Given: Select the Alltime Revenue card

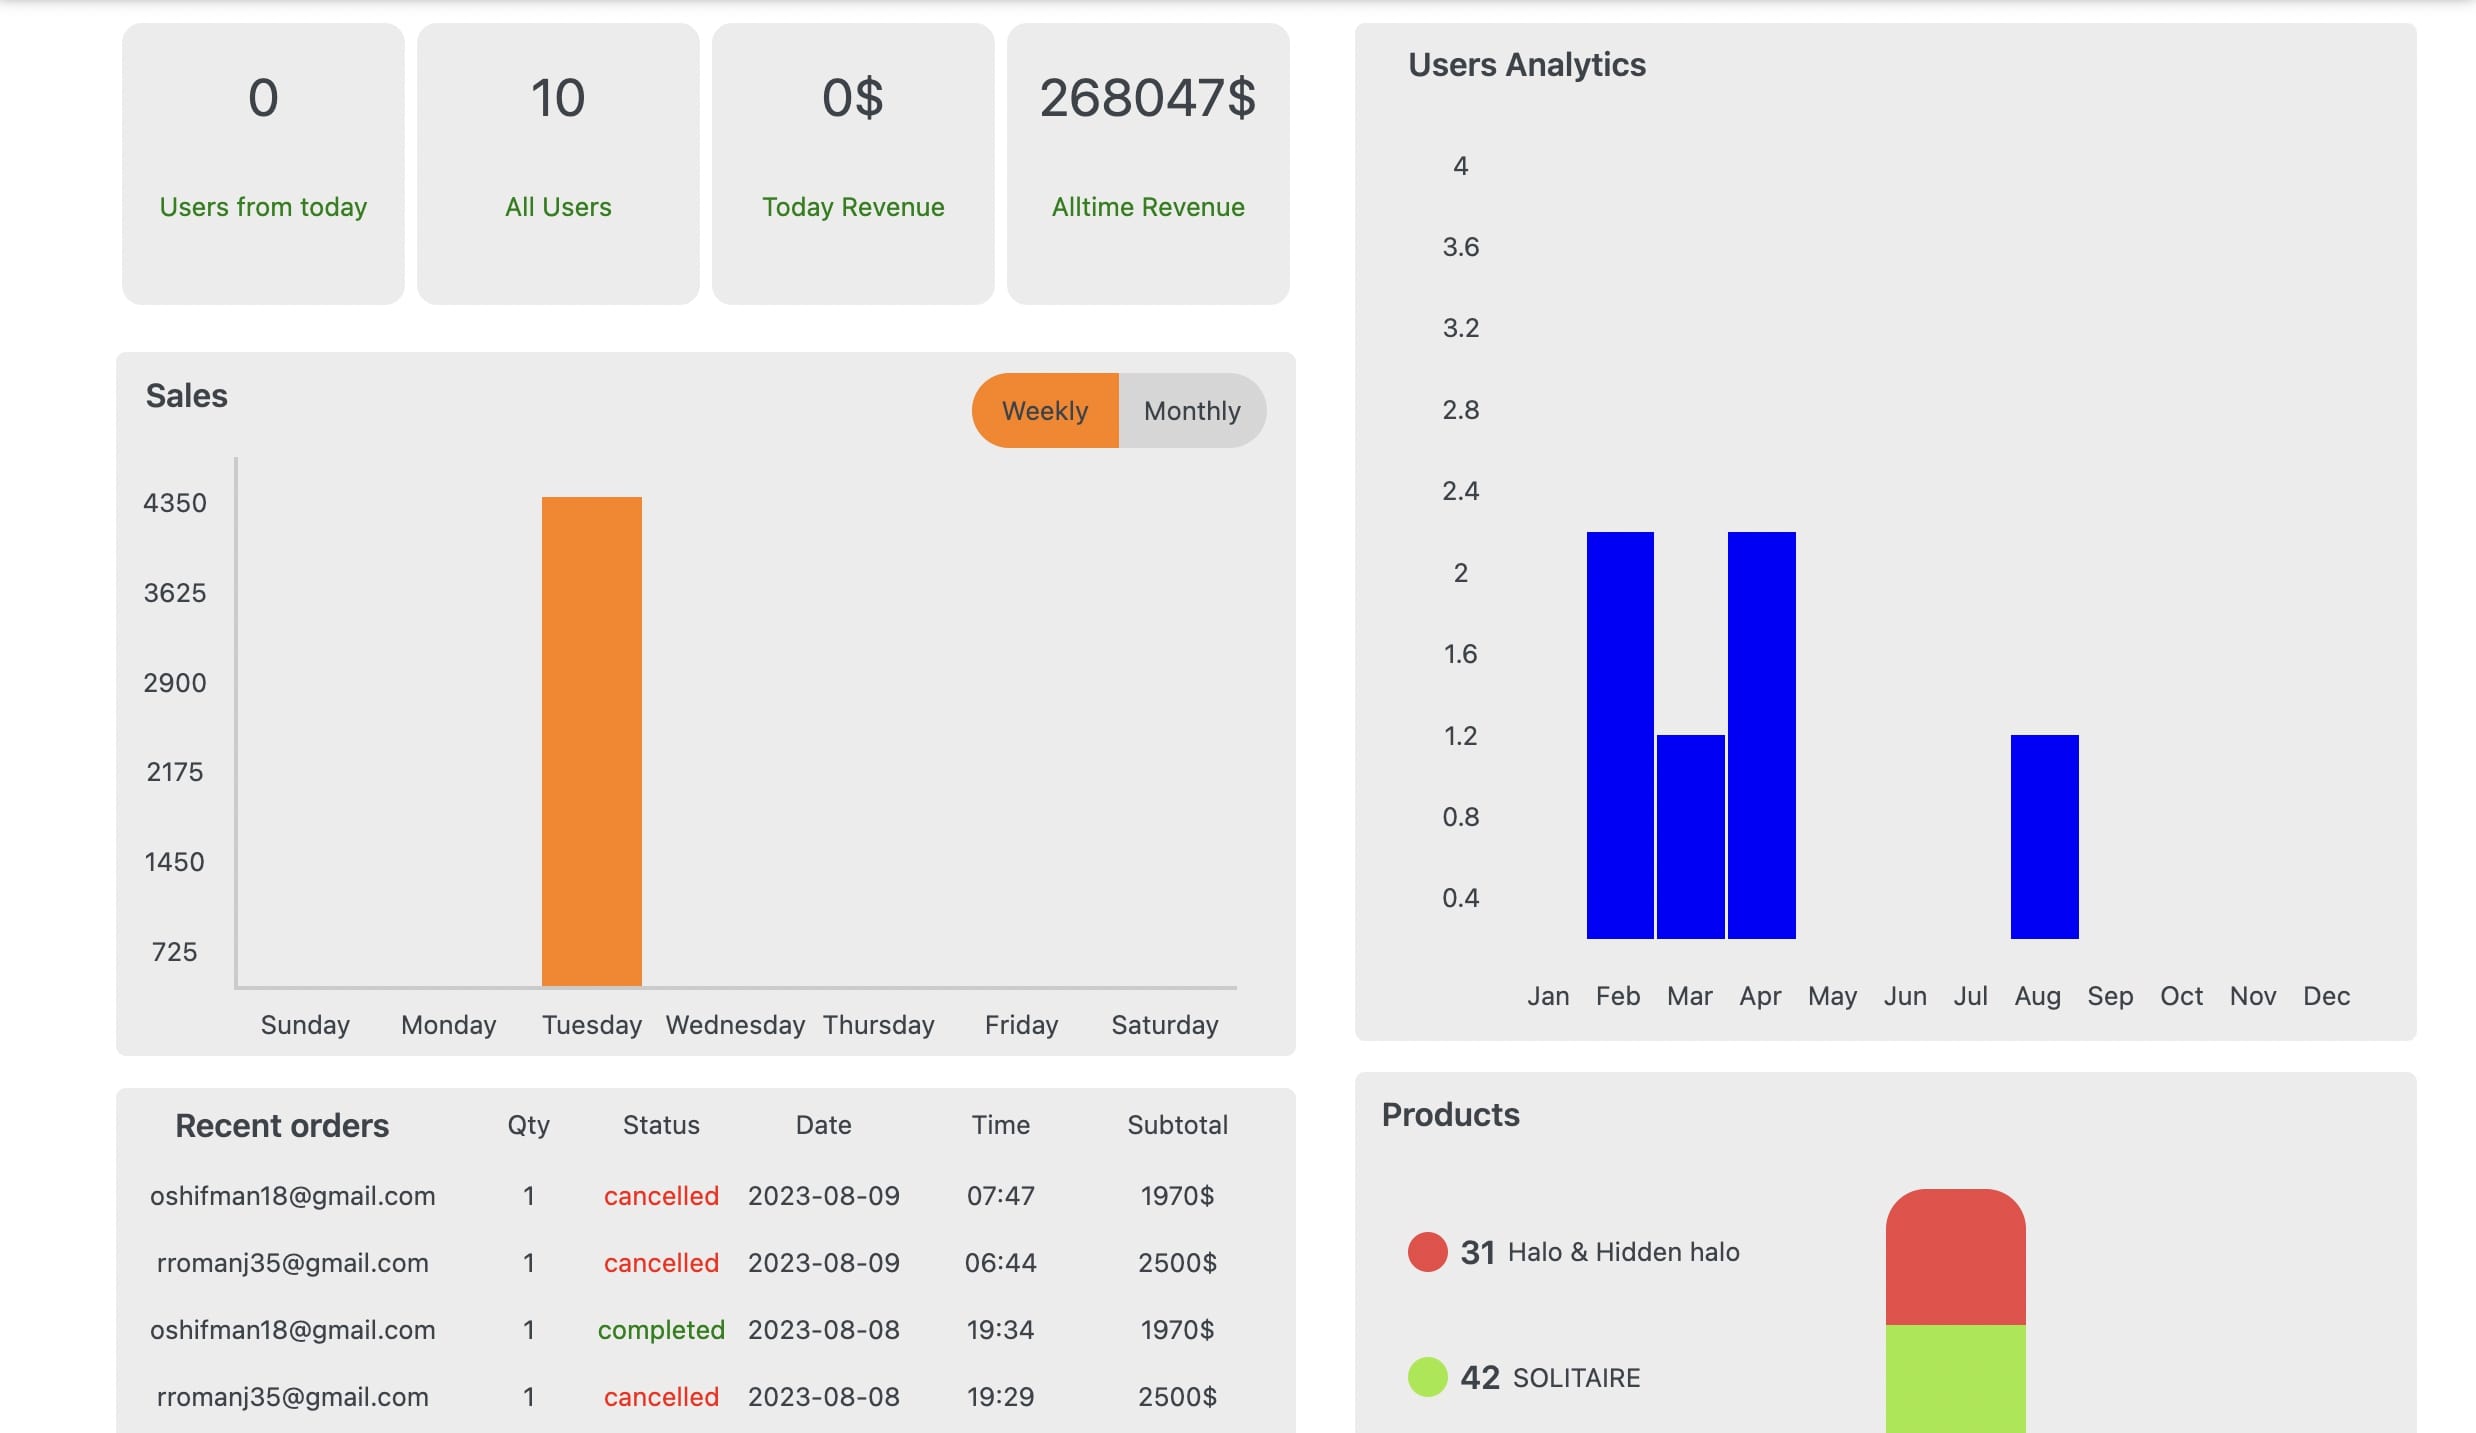Looking at the screenshot, I should coord(1148,164).
